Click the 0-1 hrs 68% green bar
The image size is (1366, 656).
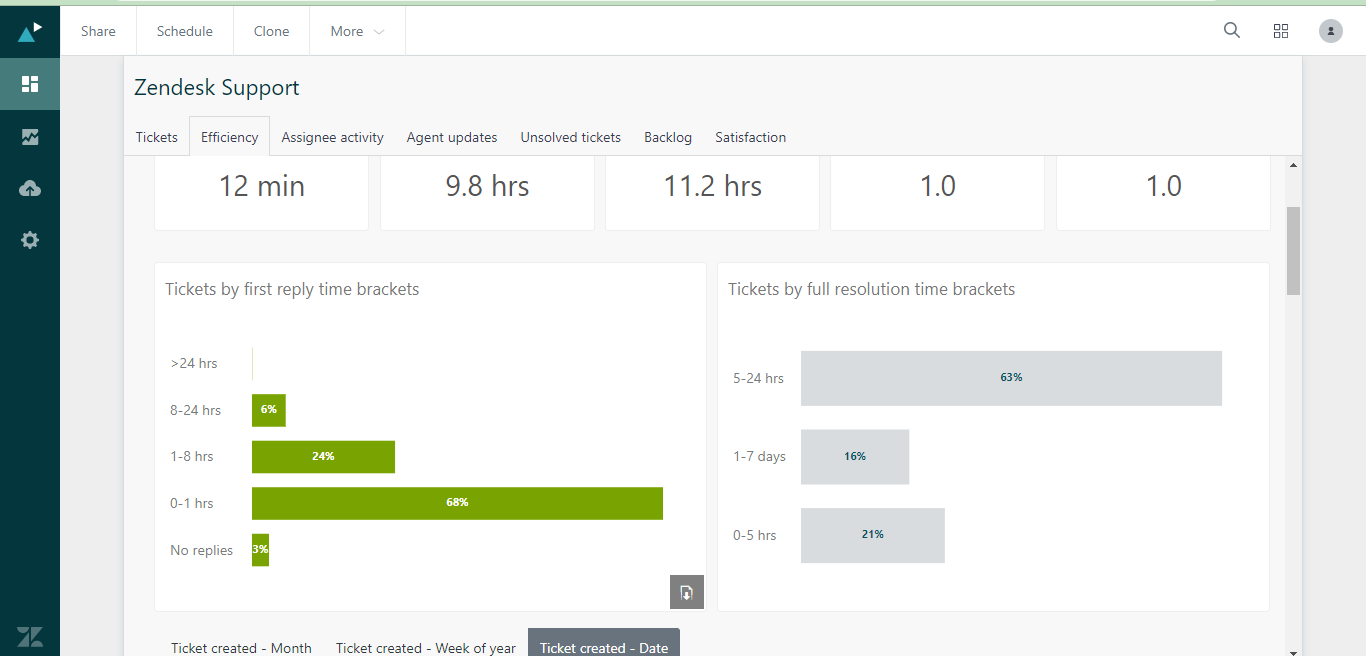457,503
